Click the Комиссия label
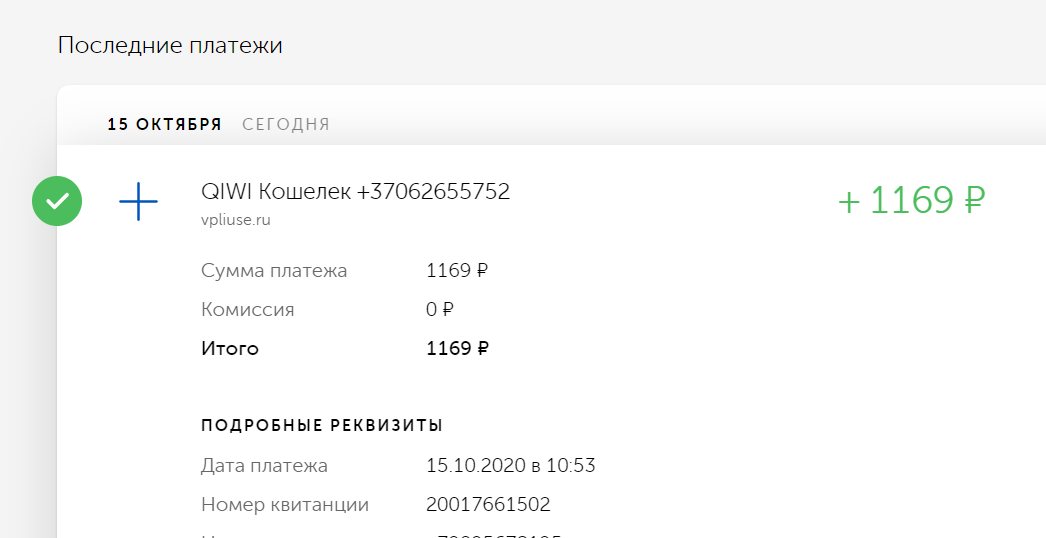The height and width of the screenshot is (538, 1046). tap(247, 310)
